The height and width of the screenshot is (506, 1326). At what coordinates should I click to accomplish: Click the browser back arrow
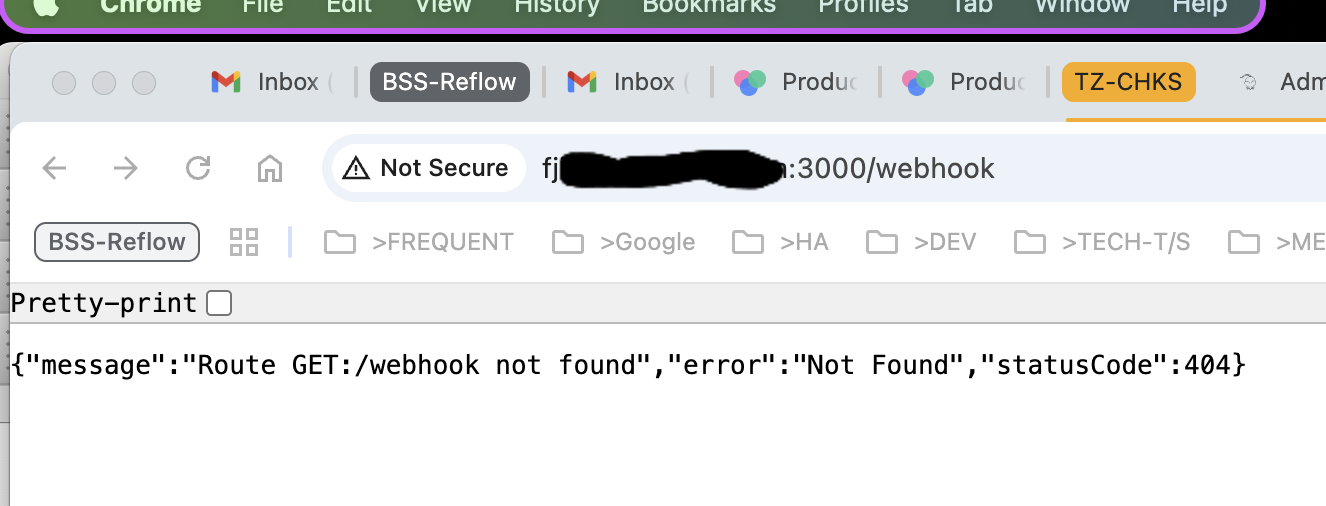coord(54,168)
